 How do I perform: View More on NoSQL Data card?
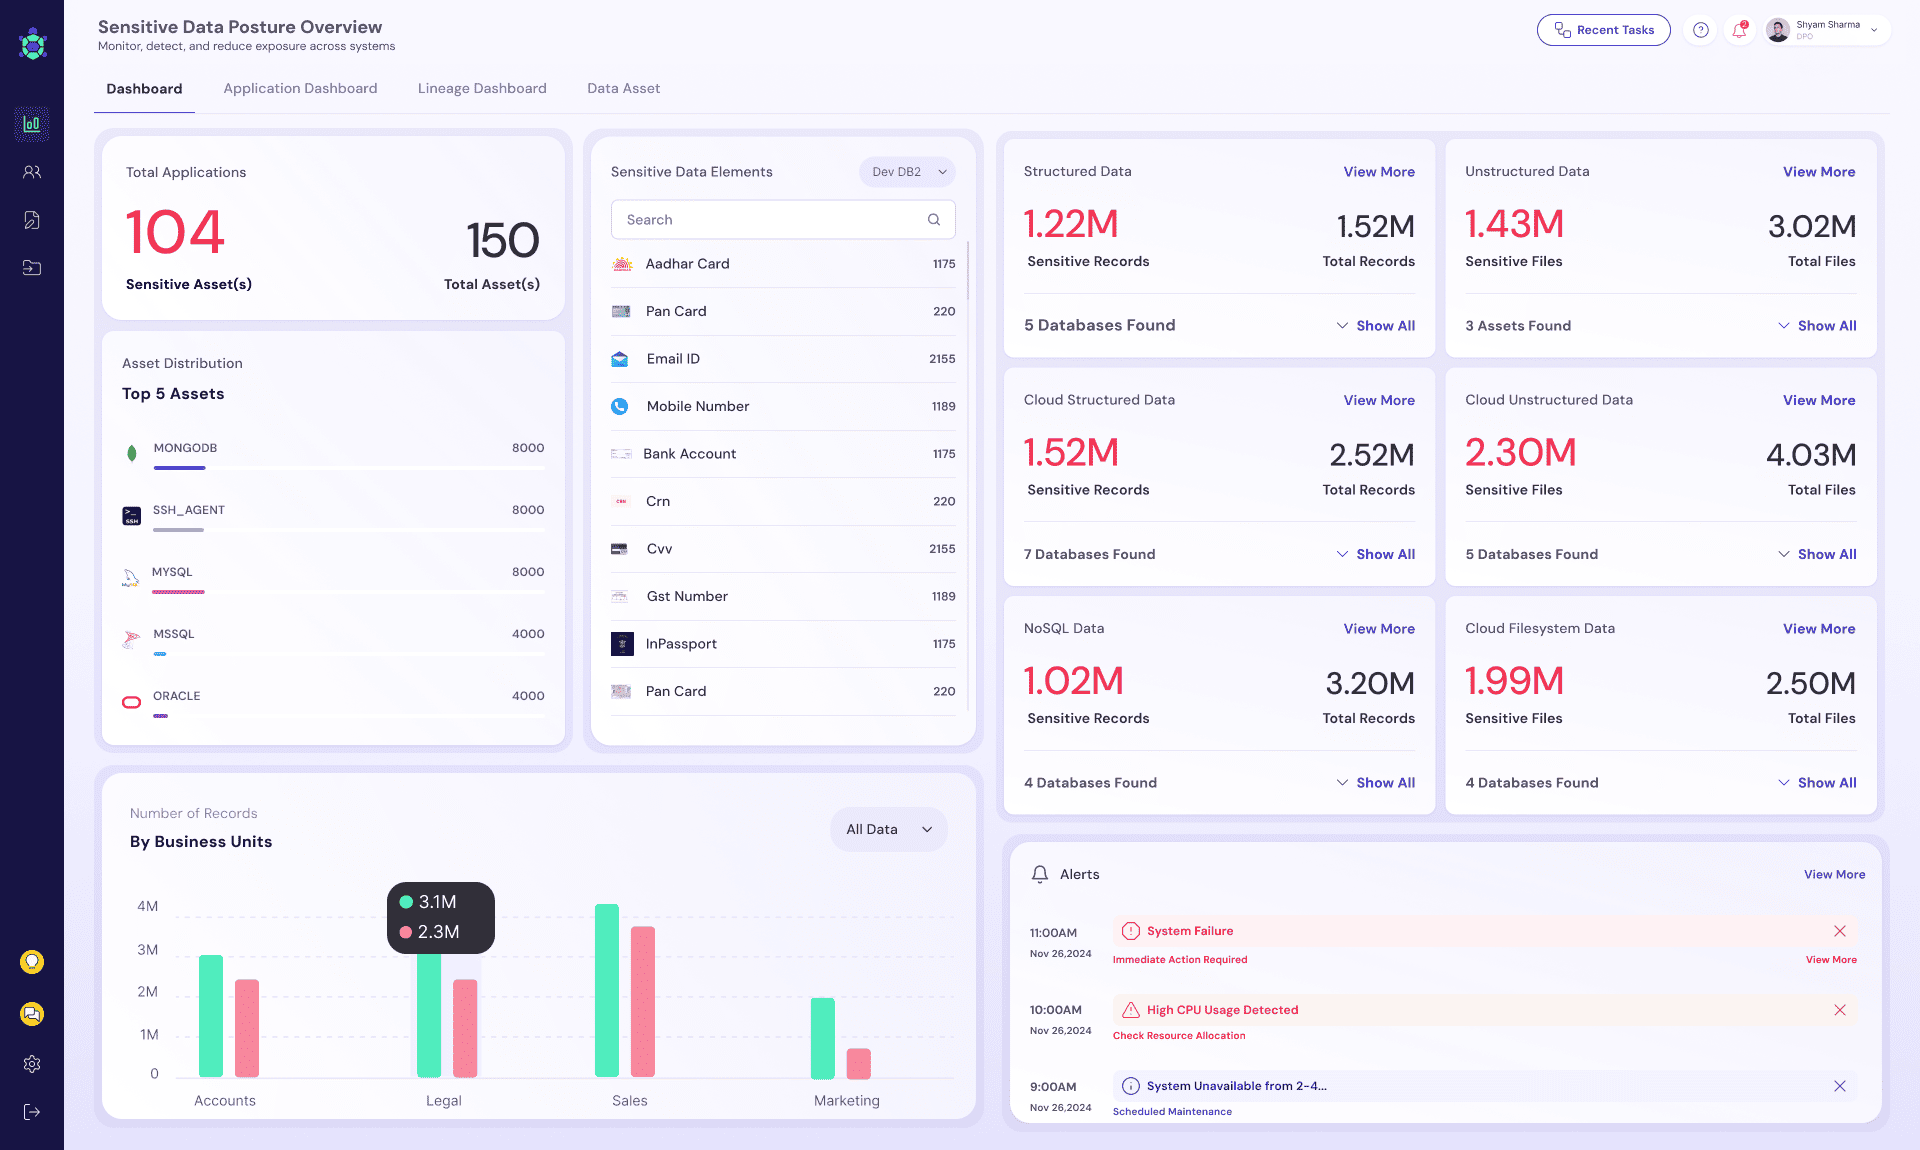1379,628
